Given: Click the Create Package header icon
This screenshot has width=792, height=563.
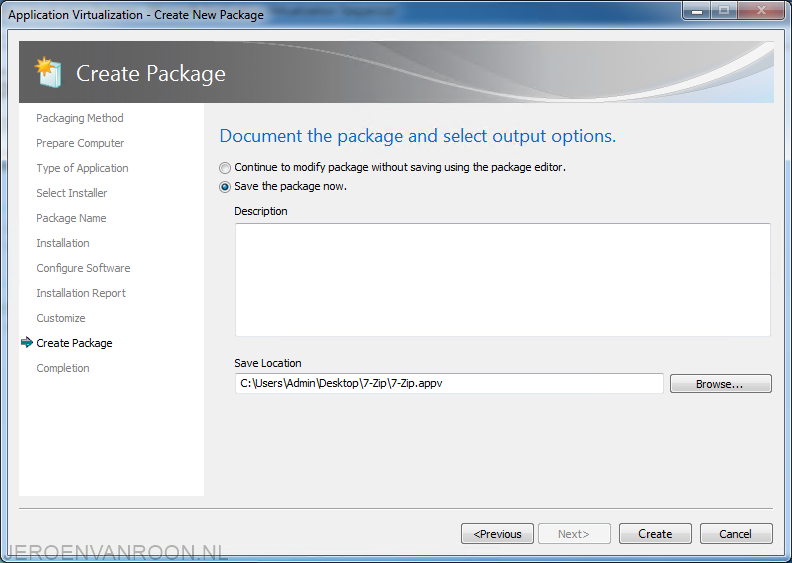Looking at the screenshot, I should point(48,72).
